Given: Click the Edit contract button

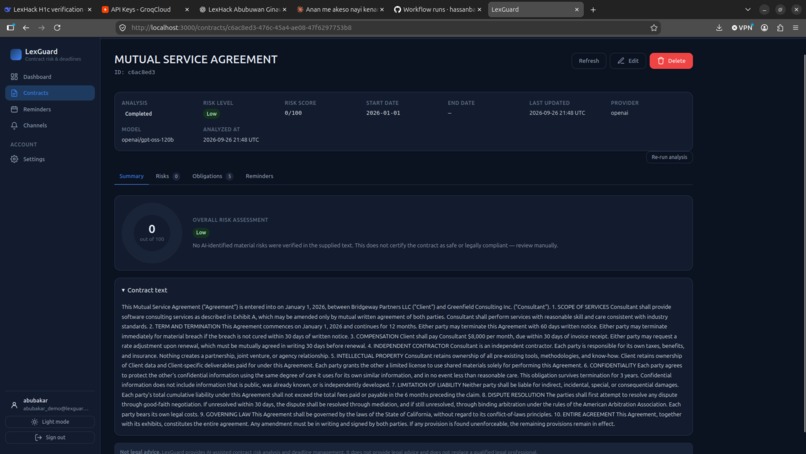Looking at the screenshot, I should click(628, 61).
